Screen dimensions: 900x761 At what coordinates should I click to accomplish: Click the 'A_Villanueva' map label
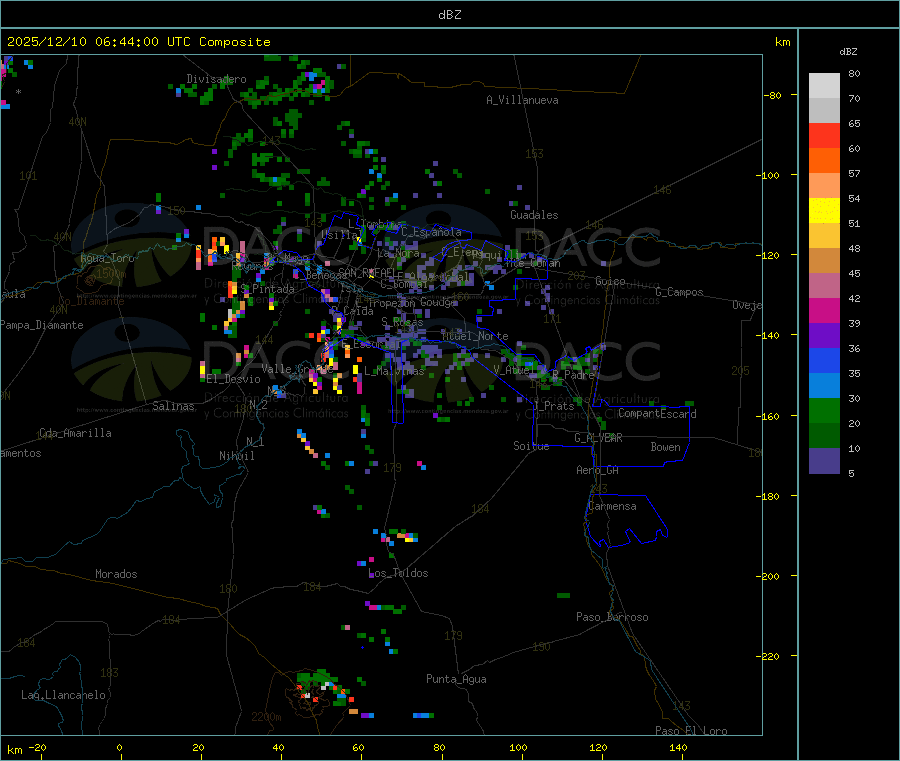[x=522, y=100]
